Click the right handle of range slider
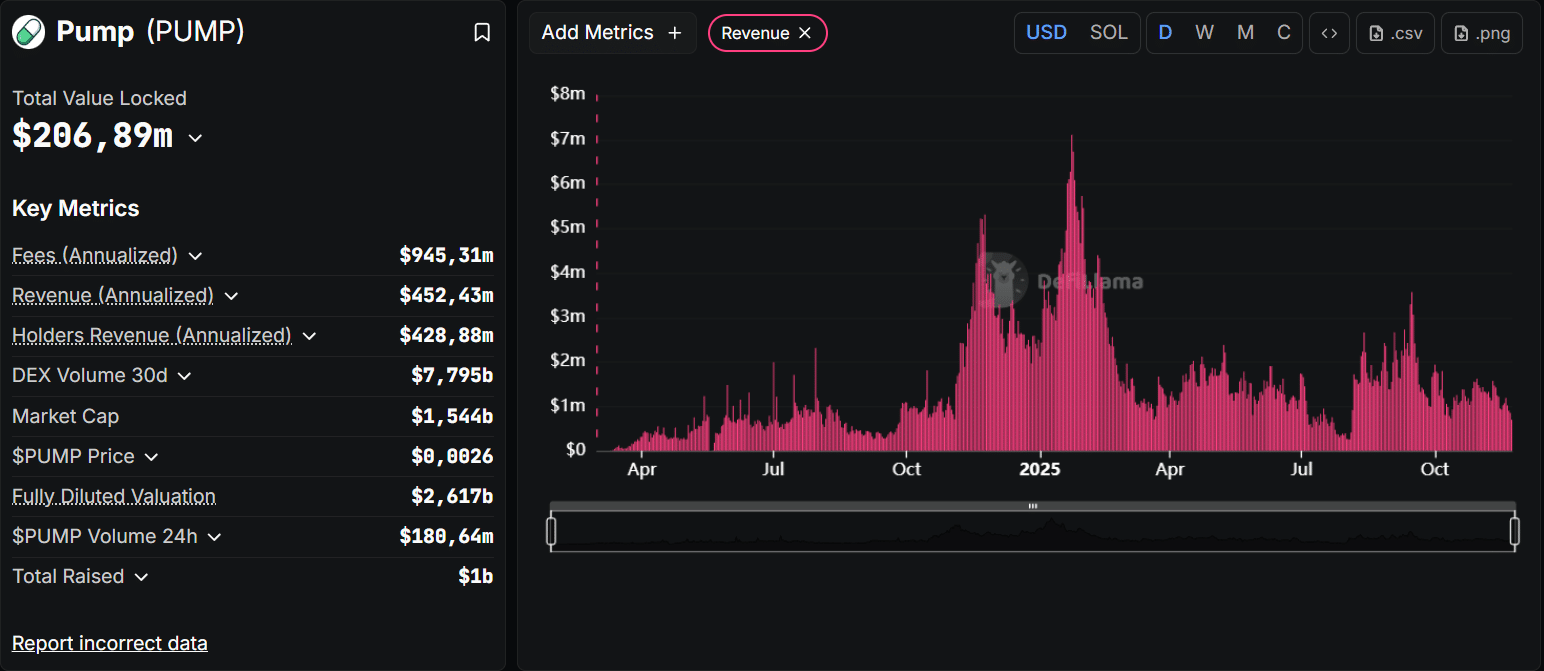This screenshot has height=671, width=1544. pyautogui.click(x=1514, y=531)
